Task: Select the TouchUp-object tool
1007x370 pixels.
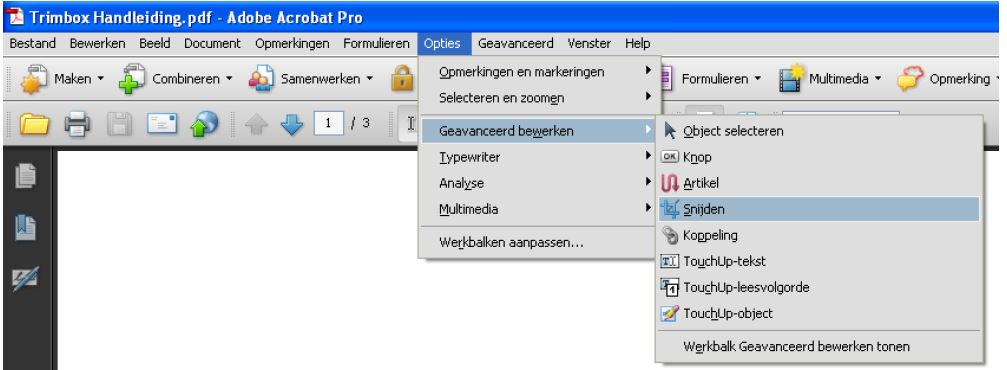Action: coord(819,314)
